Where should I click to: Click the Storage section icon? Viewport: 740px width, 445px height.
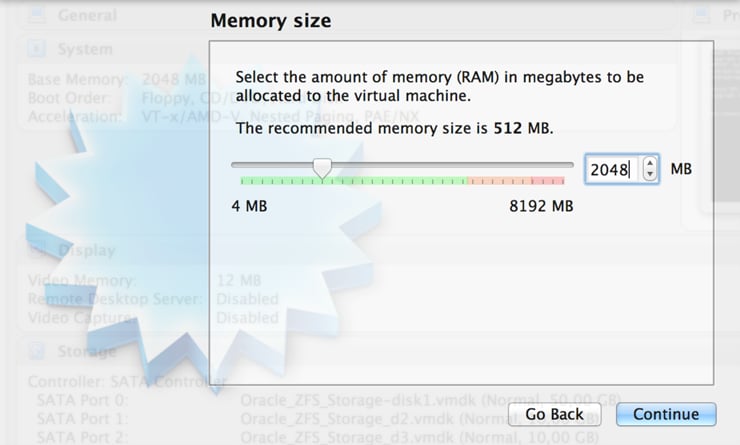click(37, 351)
